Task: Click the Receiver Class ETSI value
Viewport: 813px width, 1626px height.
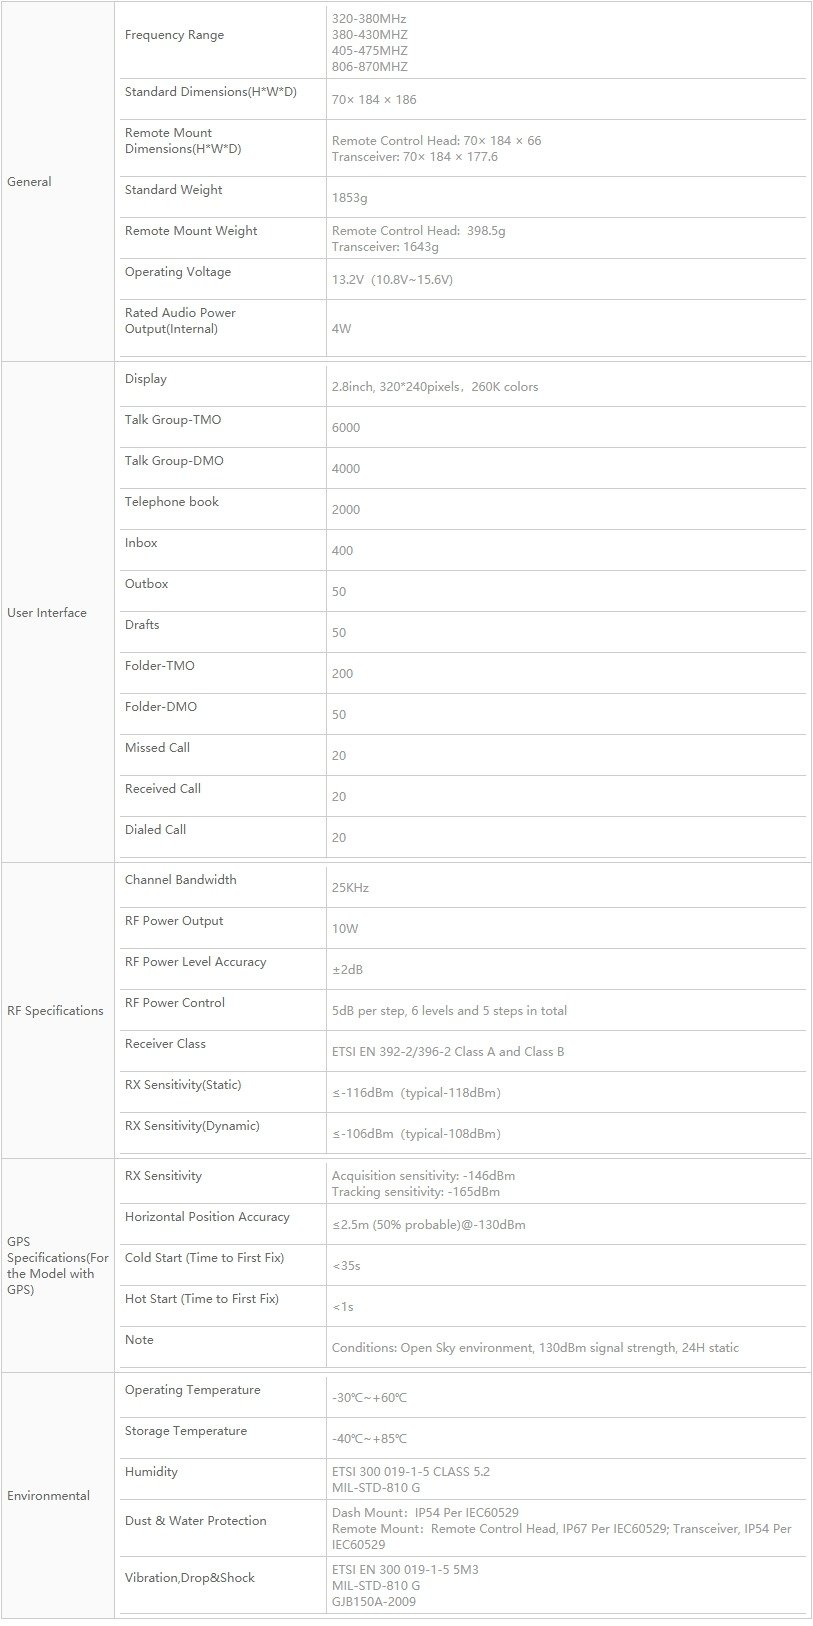Action: 448,1052
